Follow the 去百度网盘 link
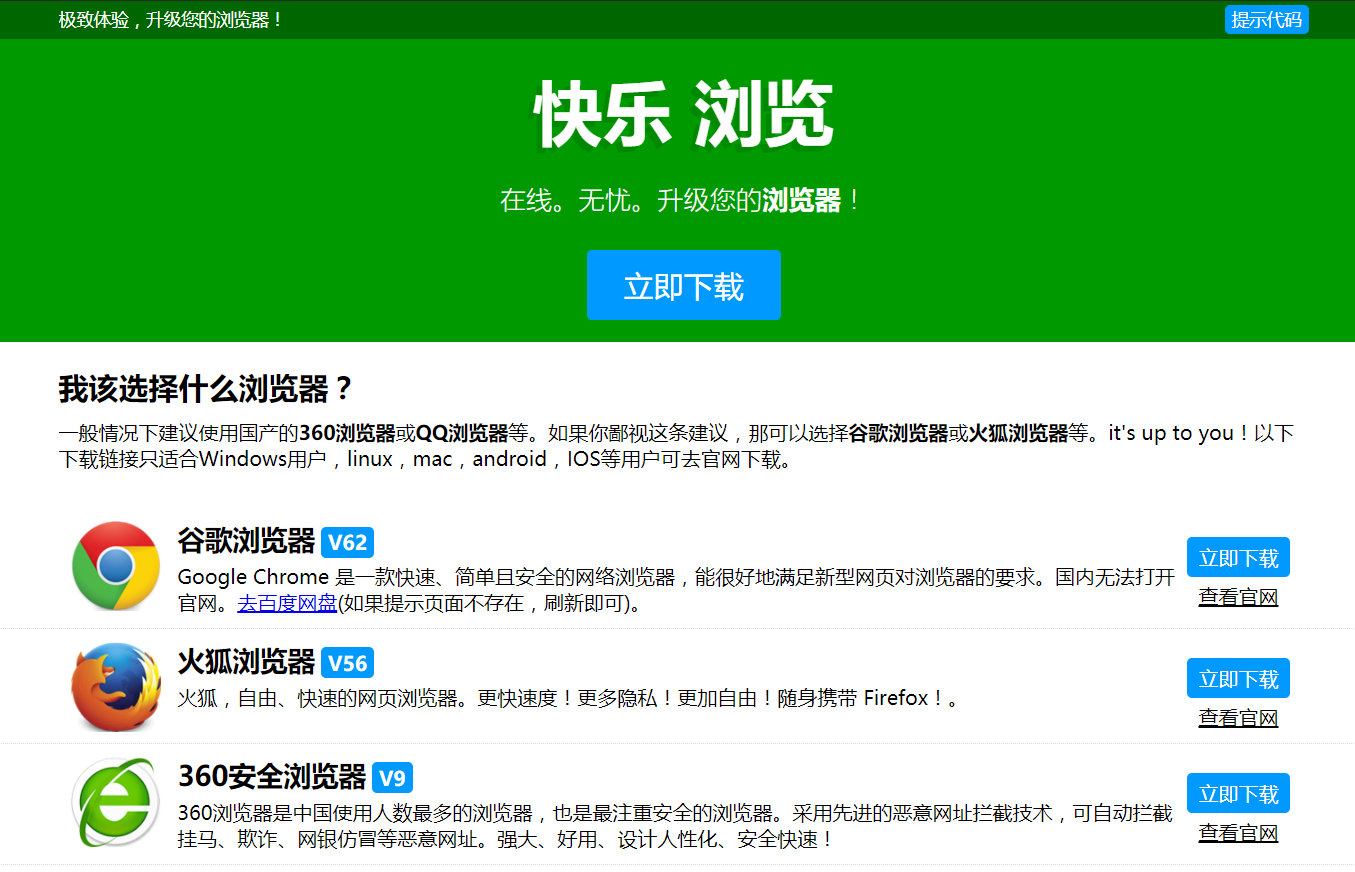1355x872 pixels. 287,604
